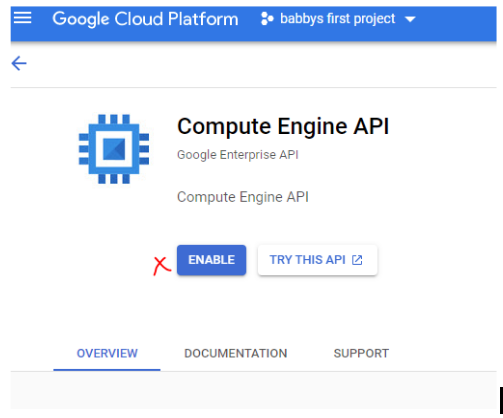Enable the Compute Engine API

tap(211, 260)
